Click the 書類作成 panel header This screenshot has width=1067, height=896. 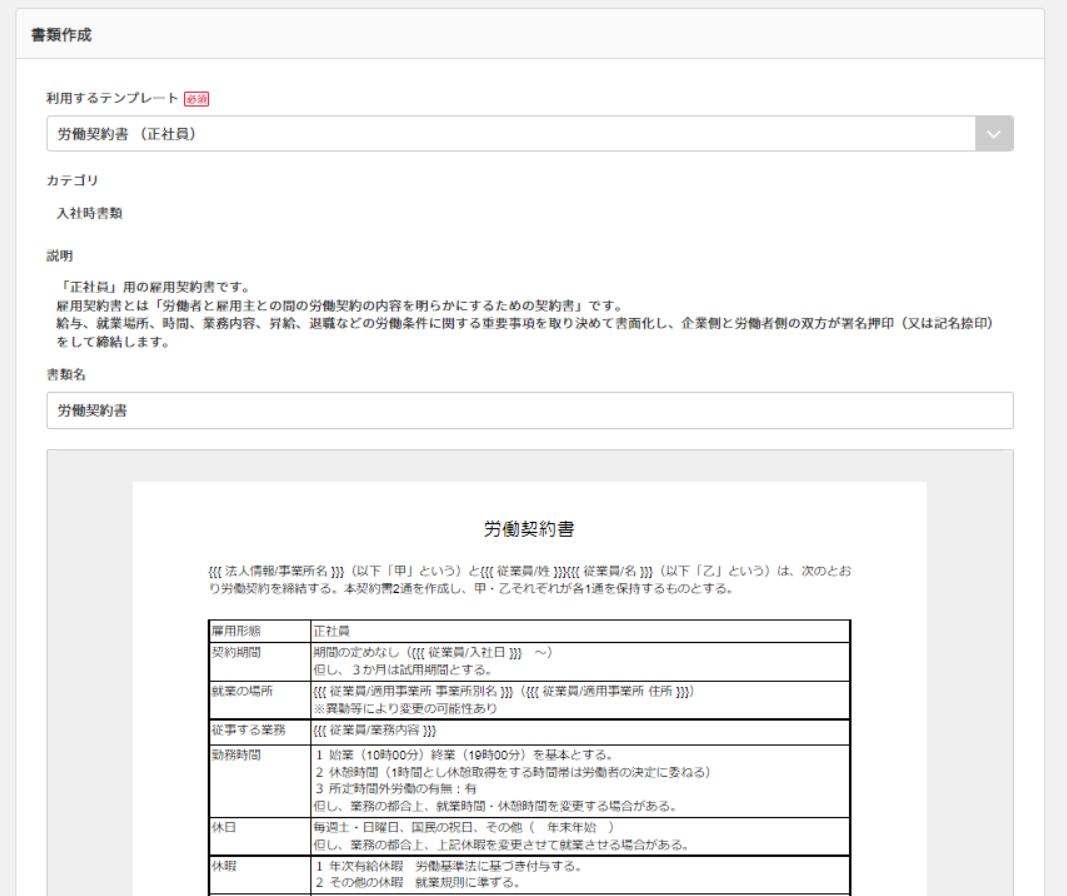[529, 34]
